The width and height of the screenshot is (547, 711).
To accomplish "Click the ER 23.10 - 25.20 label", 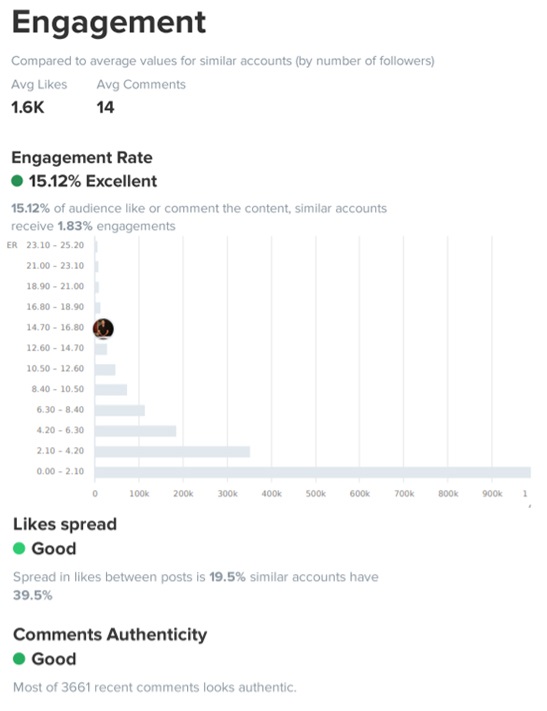I will coord(45,245).
